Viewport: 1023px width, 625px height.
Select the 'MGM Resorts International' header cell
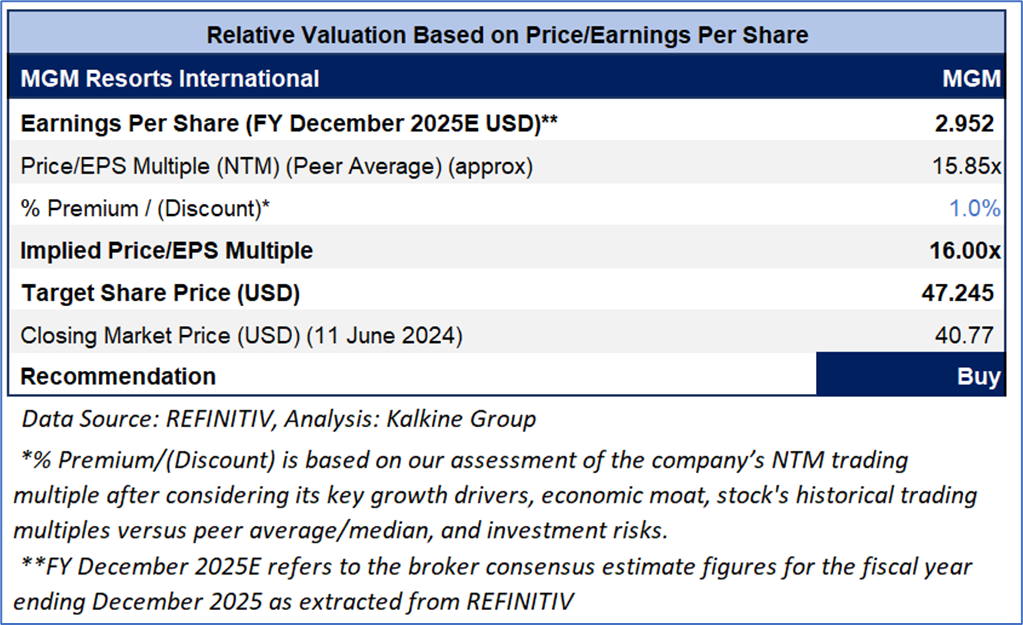point(170,78)
